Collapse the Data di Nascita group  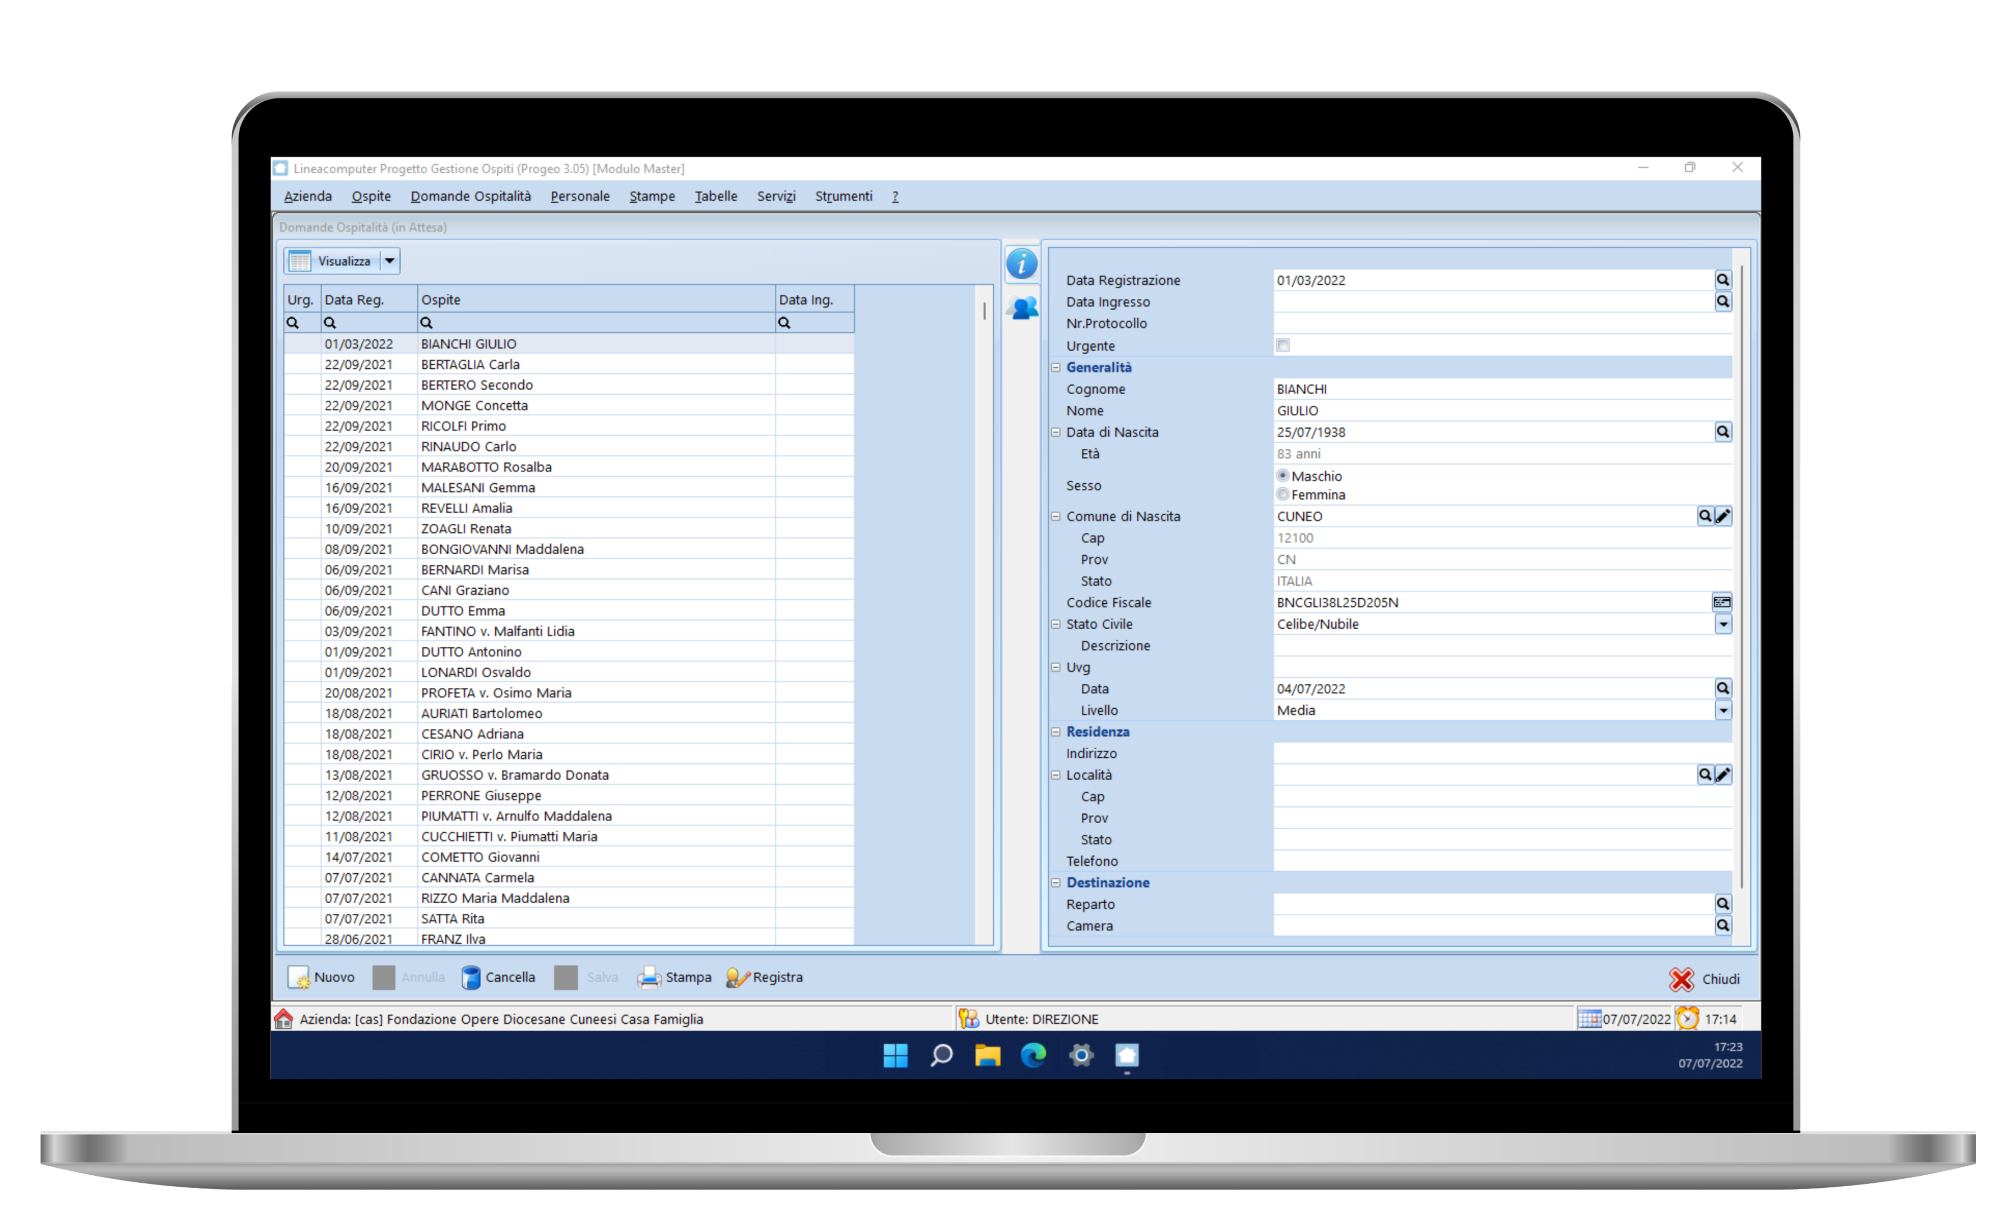tap(1055, 432)
